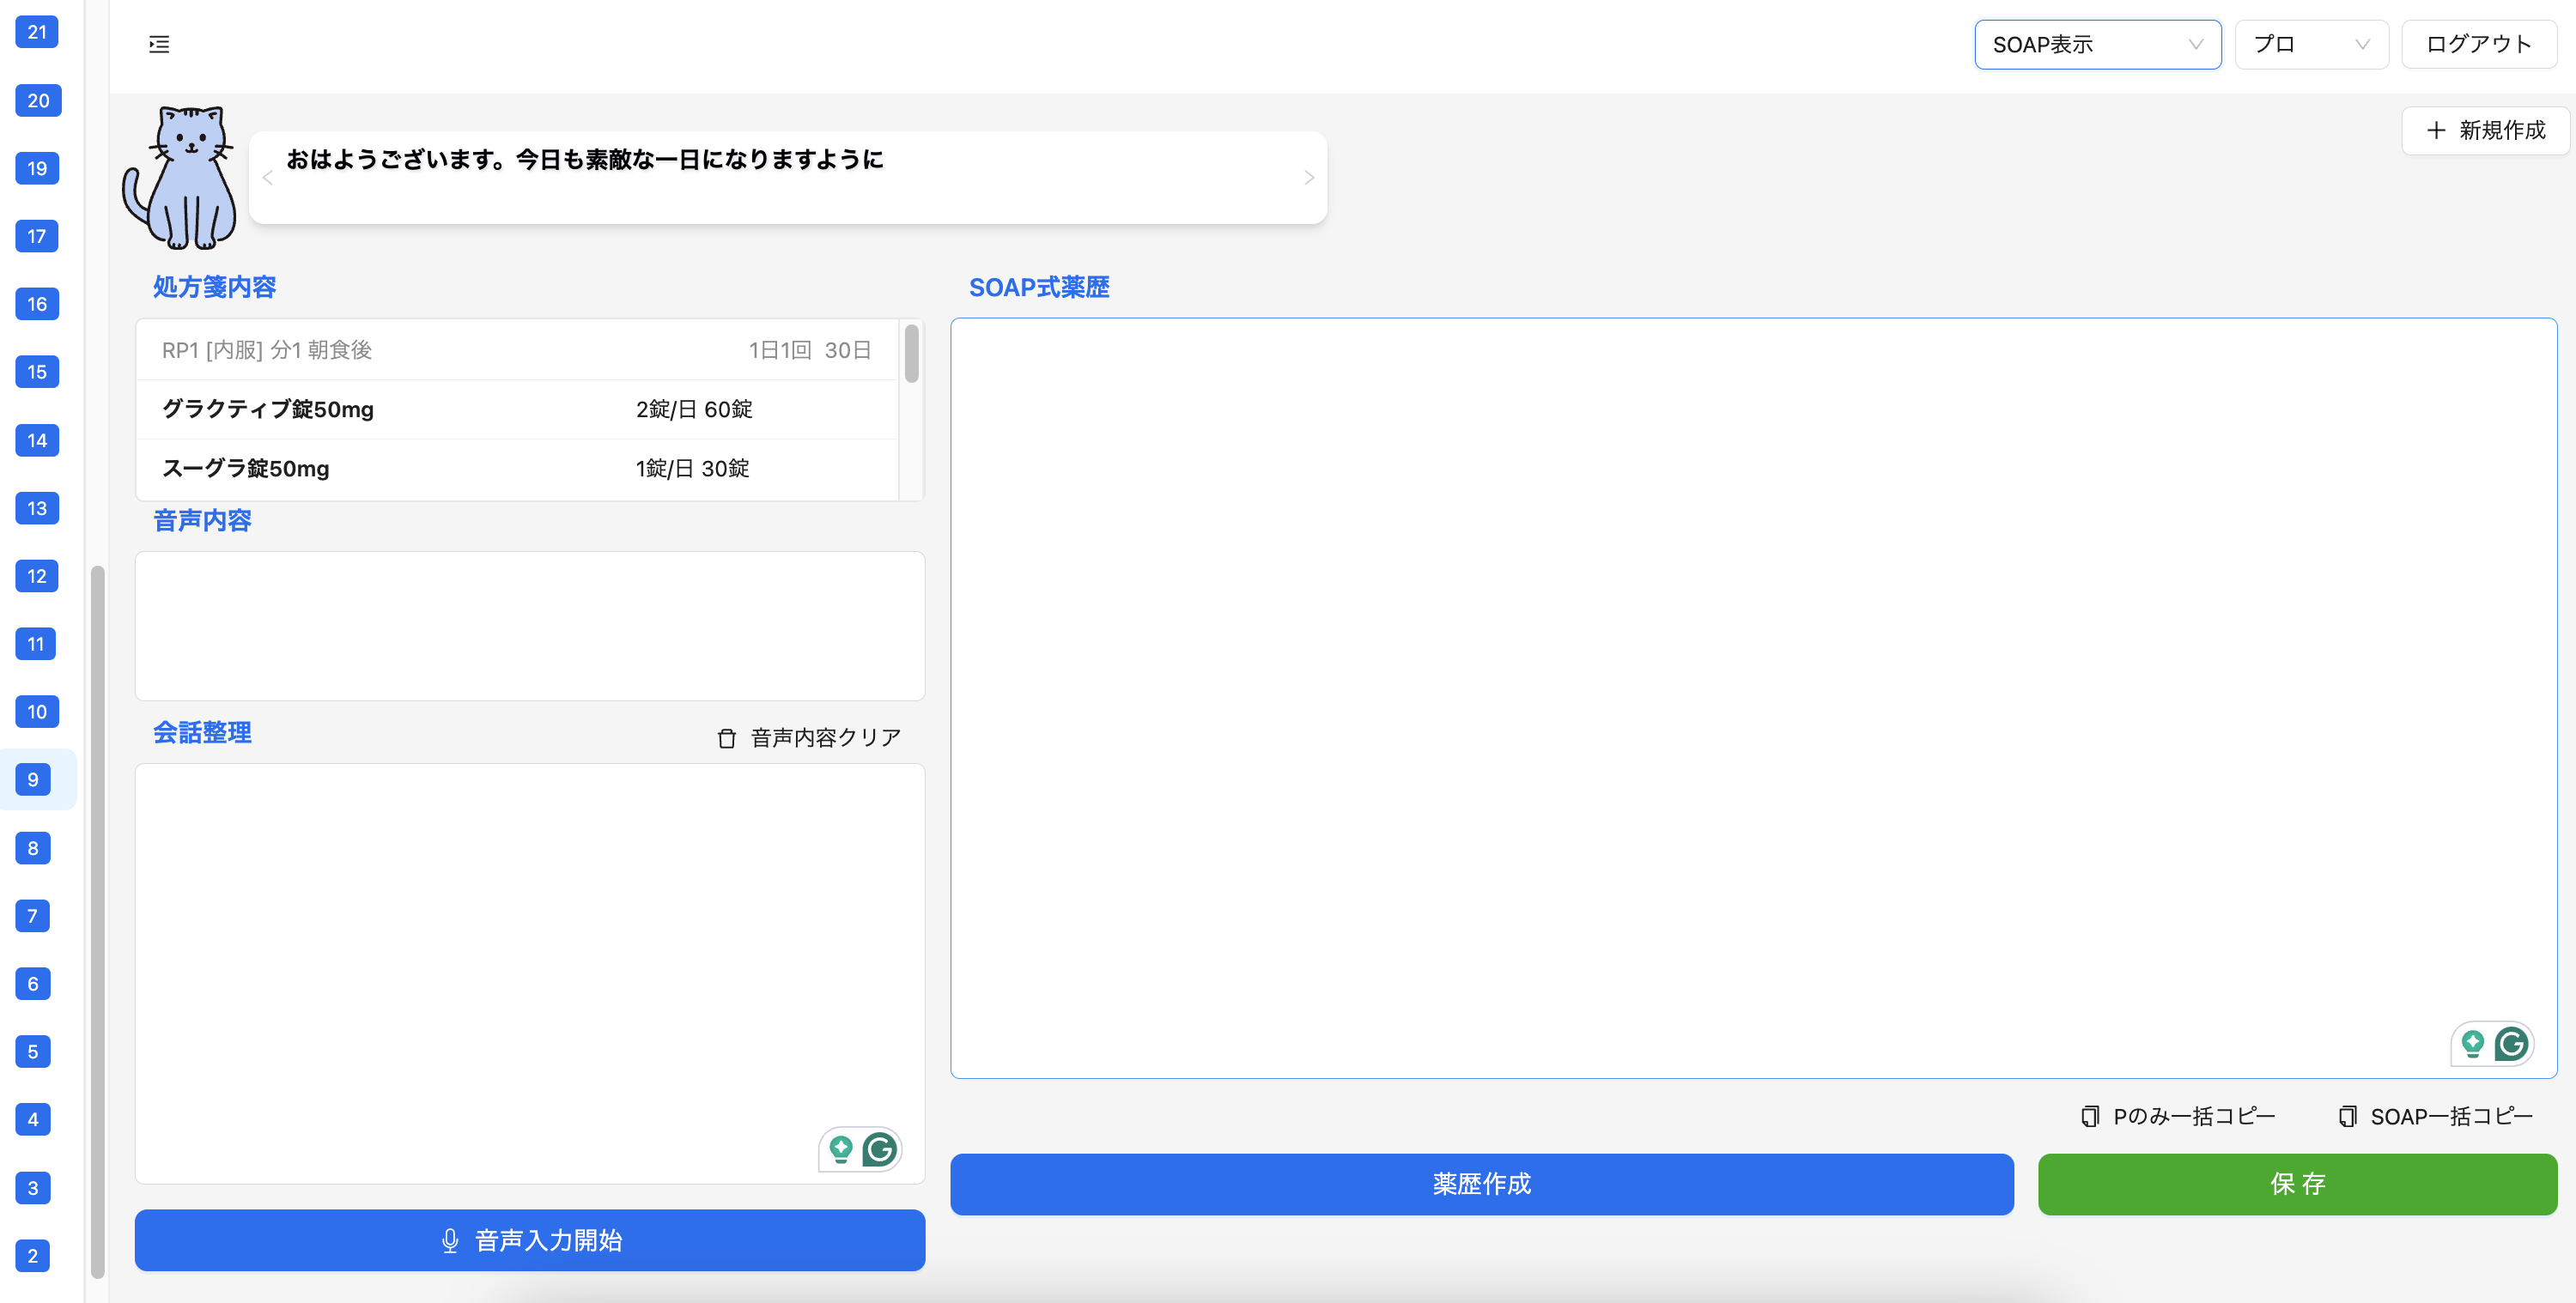Clear the audio content using the trash icon
Screen dimensions: 2576x1303
[x=726, y=737]
